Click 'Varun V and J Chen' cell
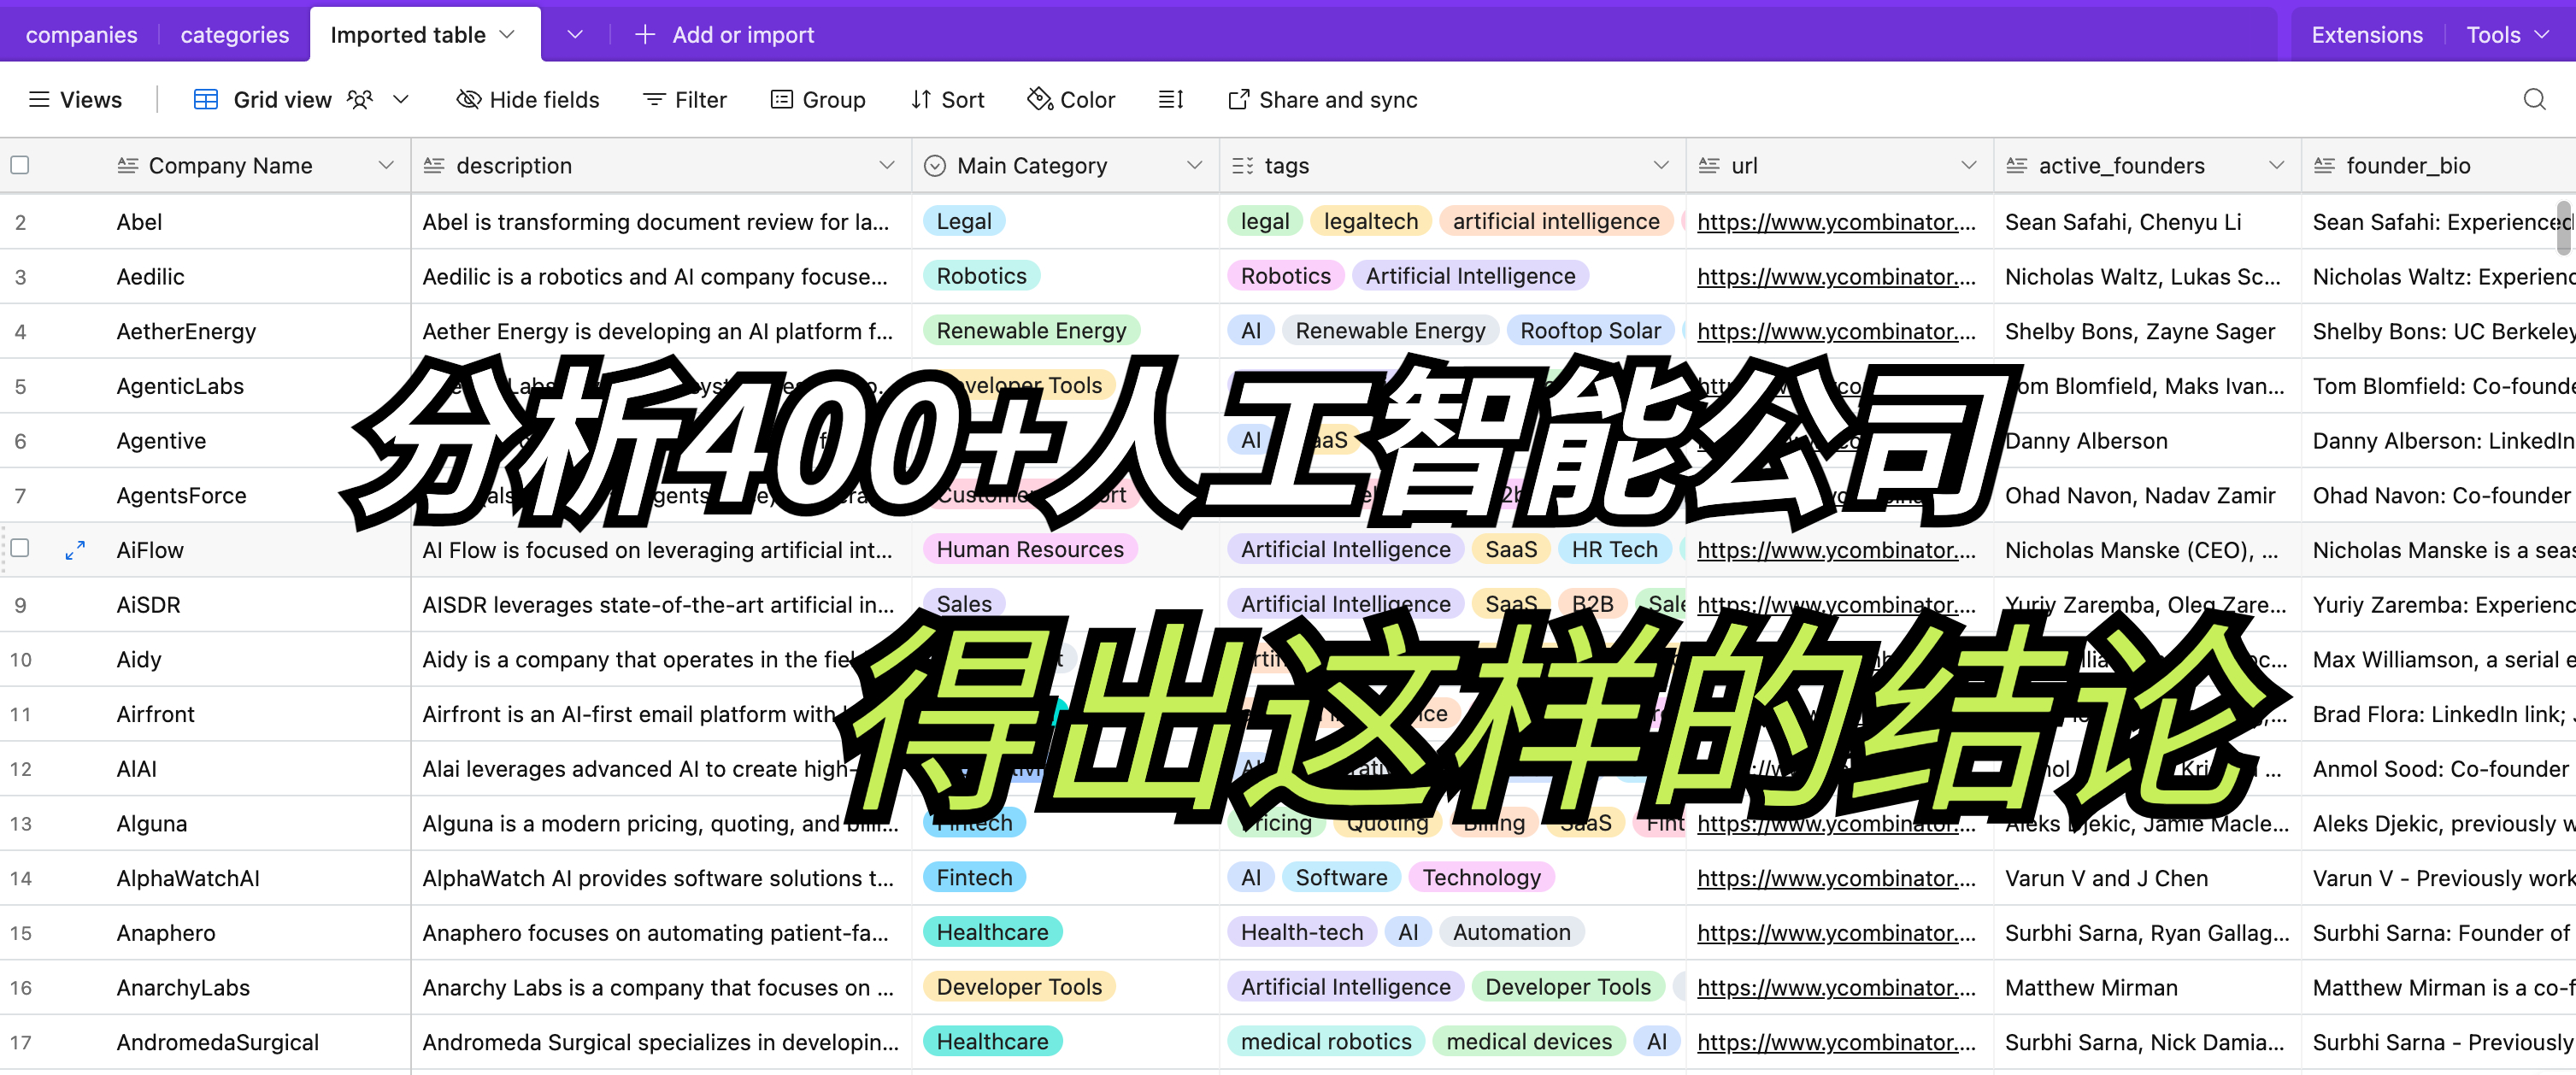2576x1075 pixels. tap(2148, 878)
